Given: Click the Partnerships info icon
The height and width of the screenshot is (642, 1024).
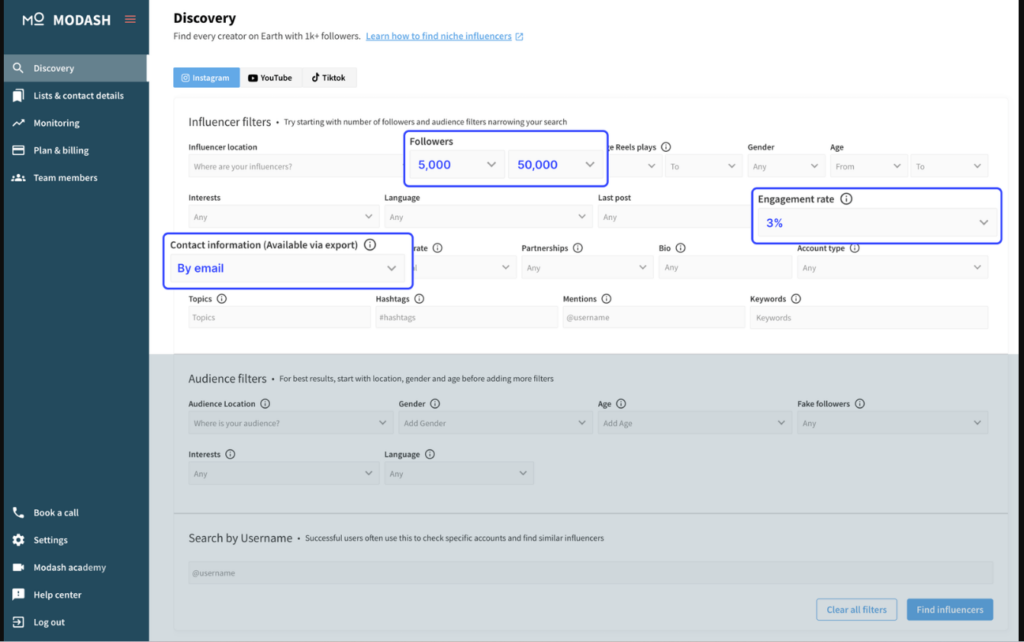Looking at the screenshot, I should click(578, 248).
